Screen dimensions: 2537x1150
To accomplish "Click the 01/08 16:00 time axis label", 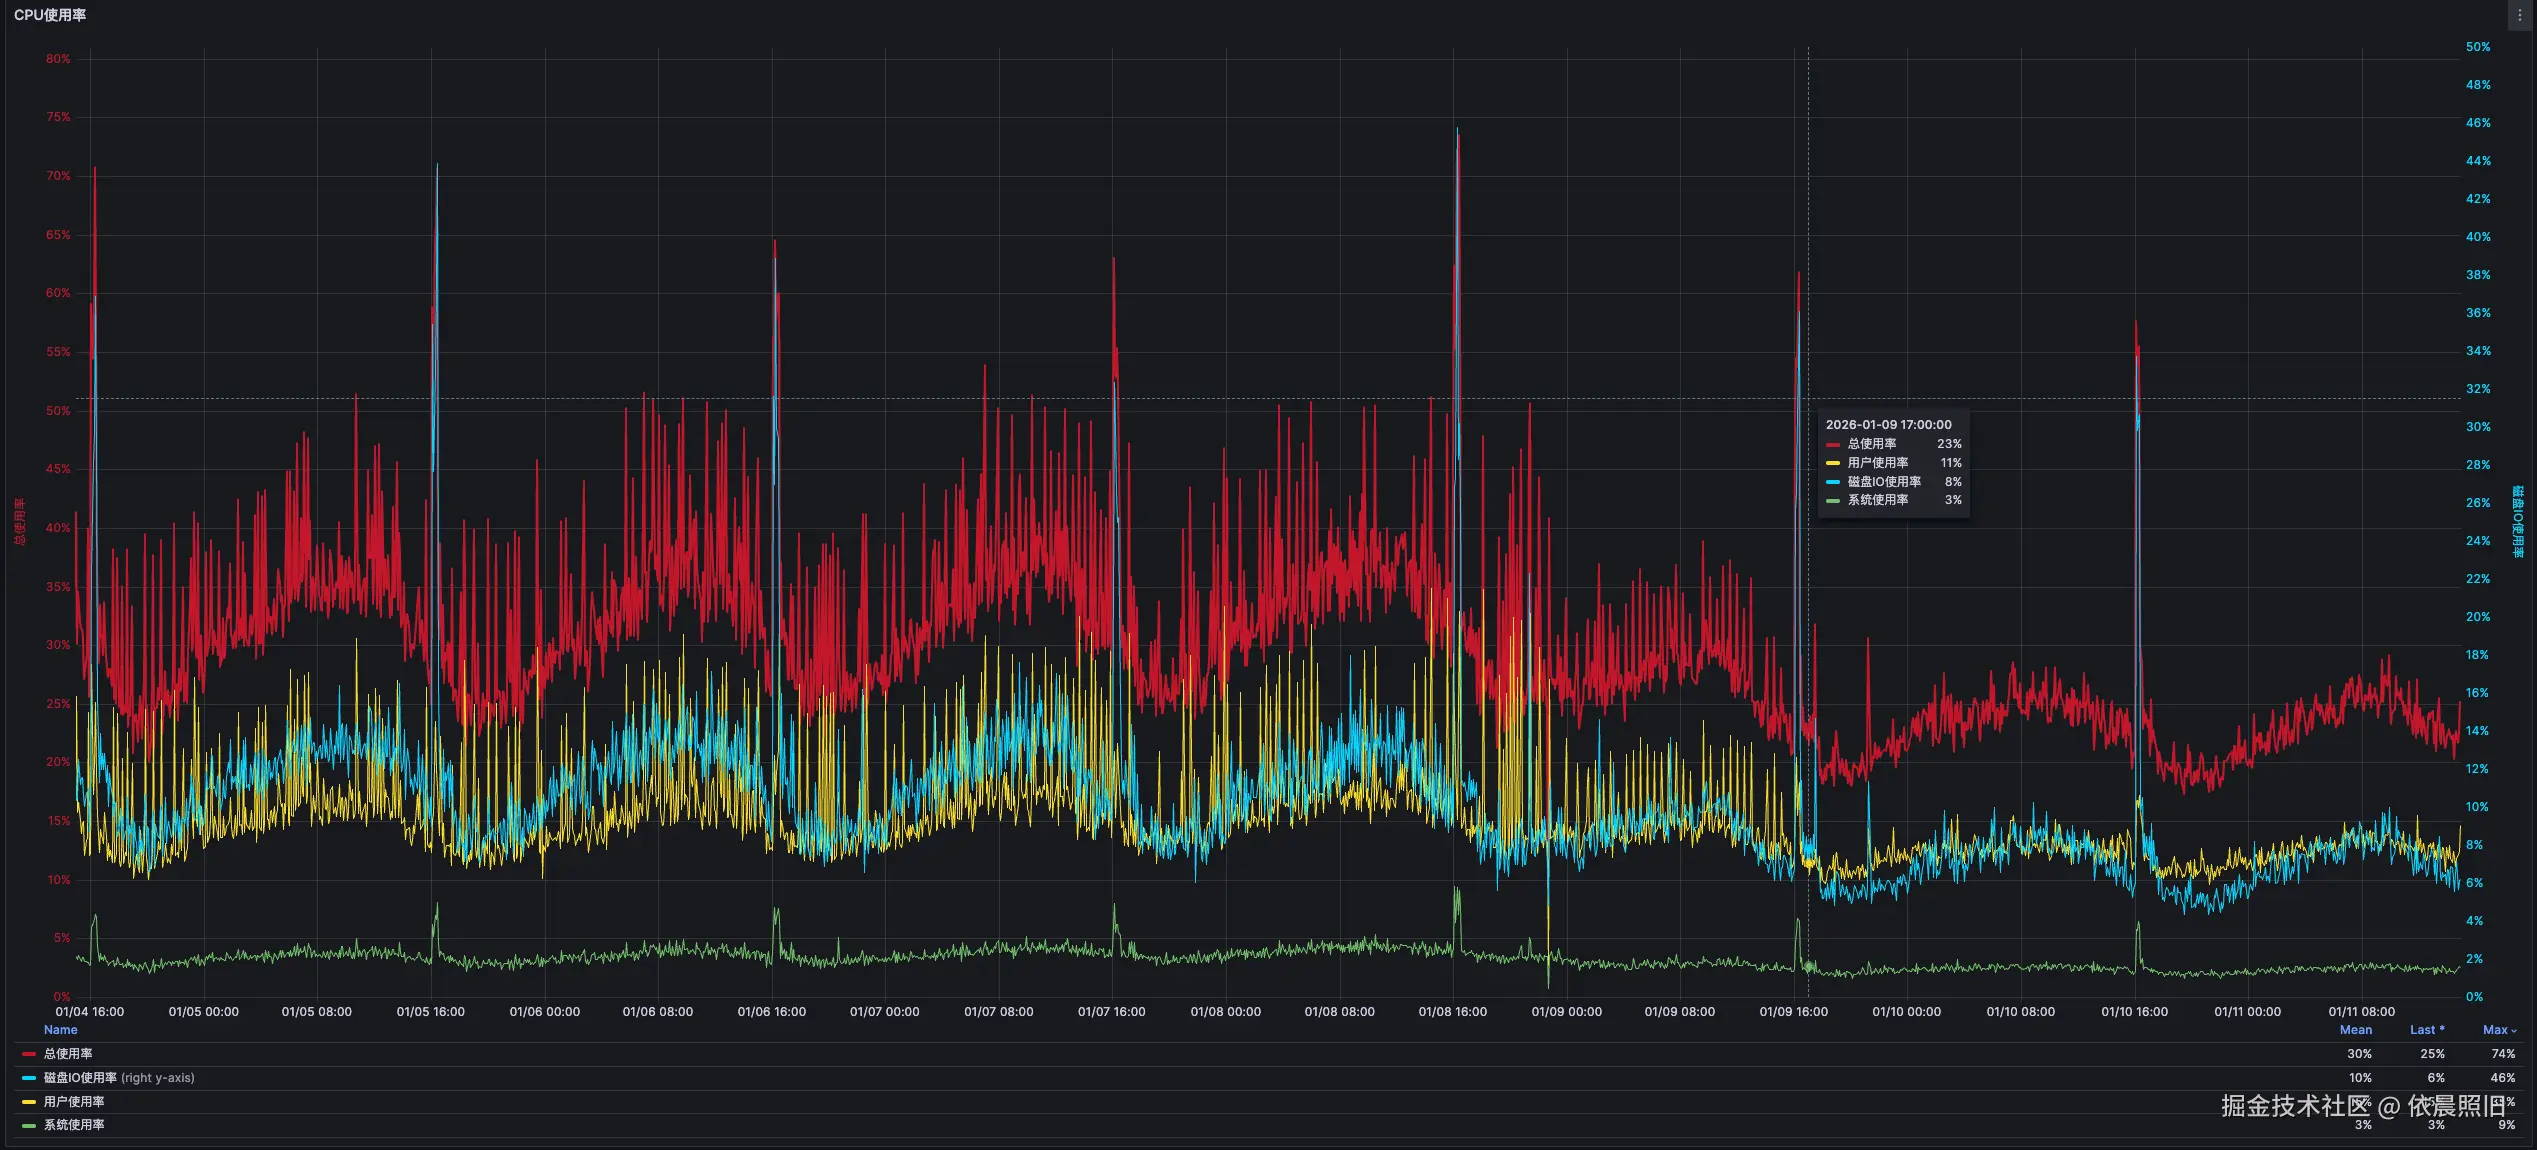I will click(1452, 1012).
